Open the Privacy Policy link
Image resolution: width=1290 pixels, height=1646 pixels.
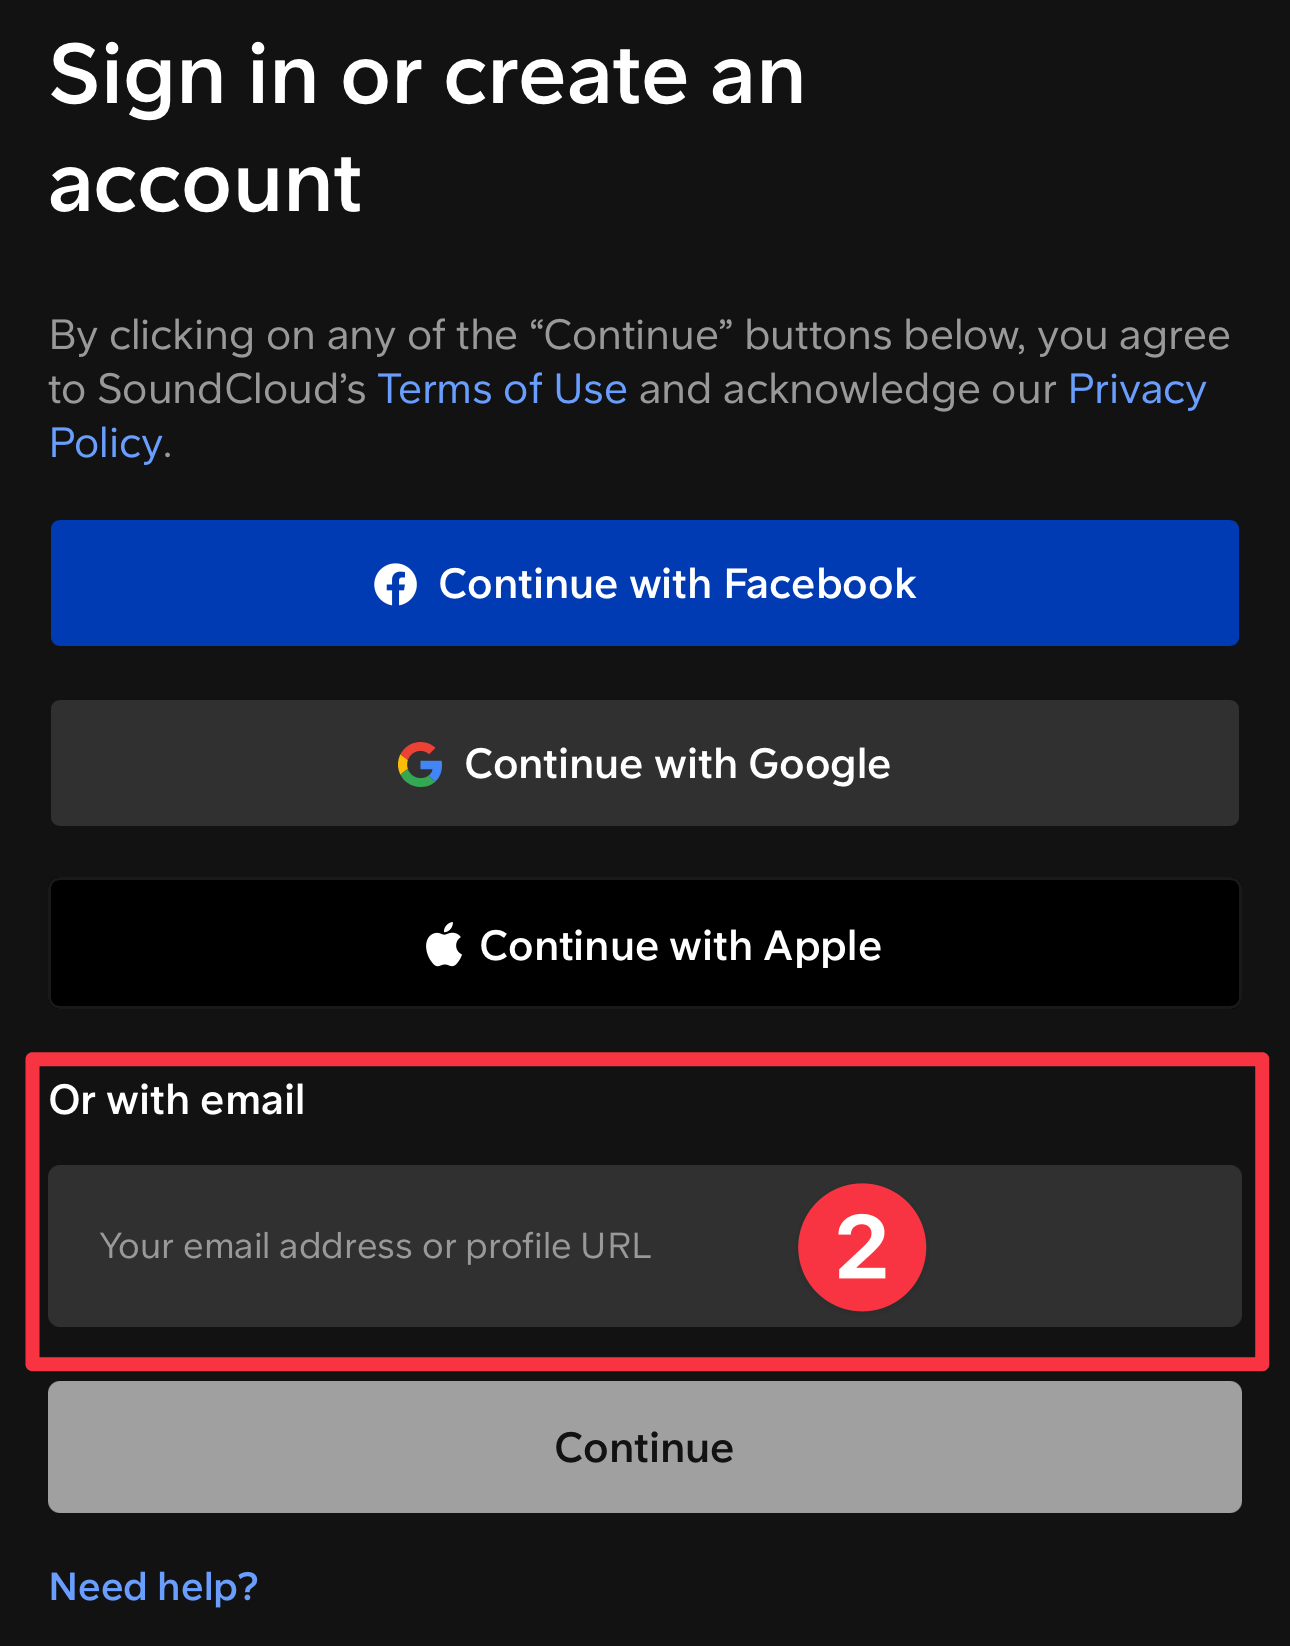(1137, 390)
